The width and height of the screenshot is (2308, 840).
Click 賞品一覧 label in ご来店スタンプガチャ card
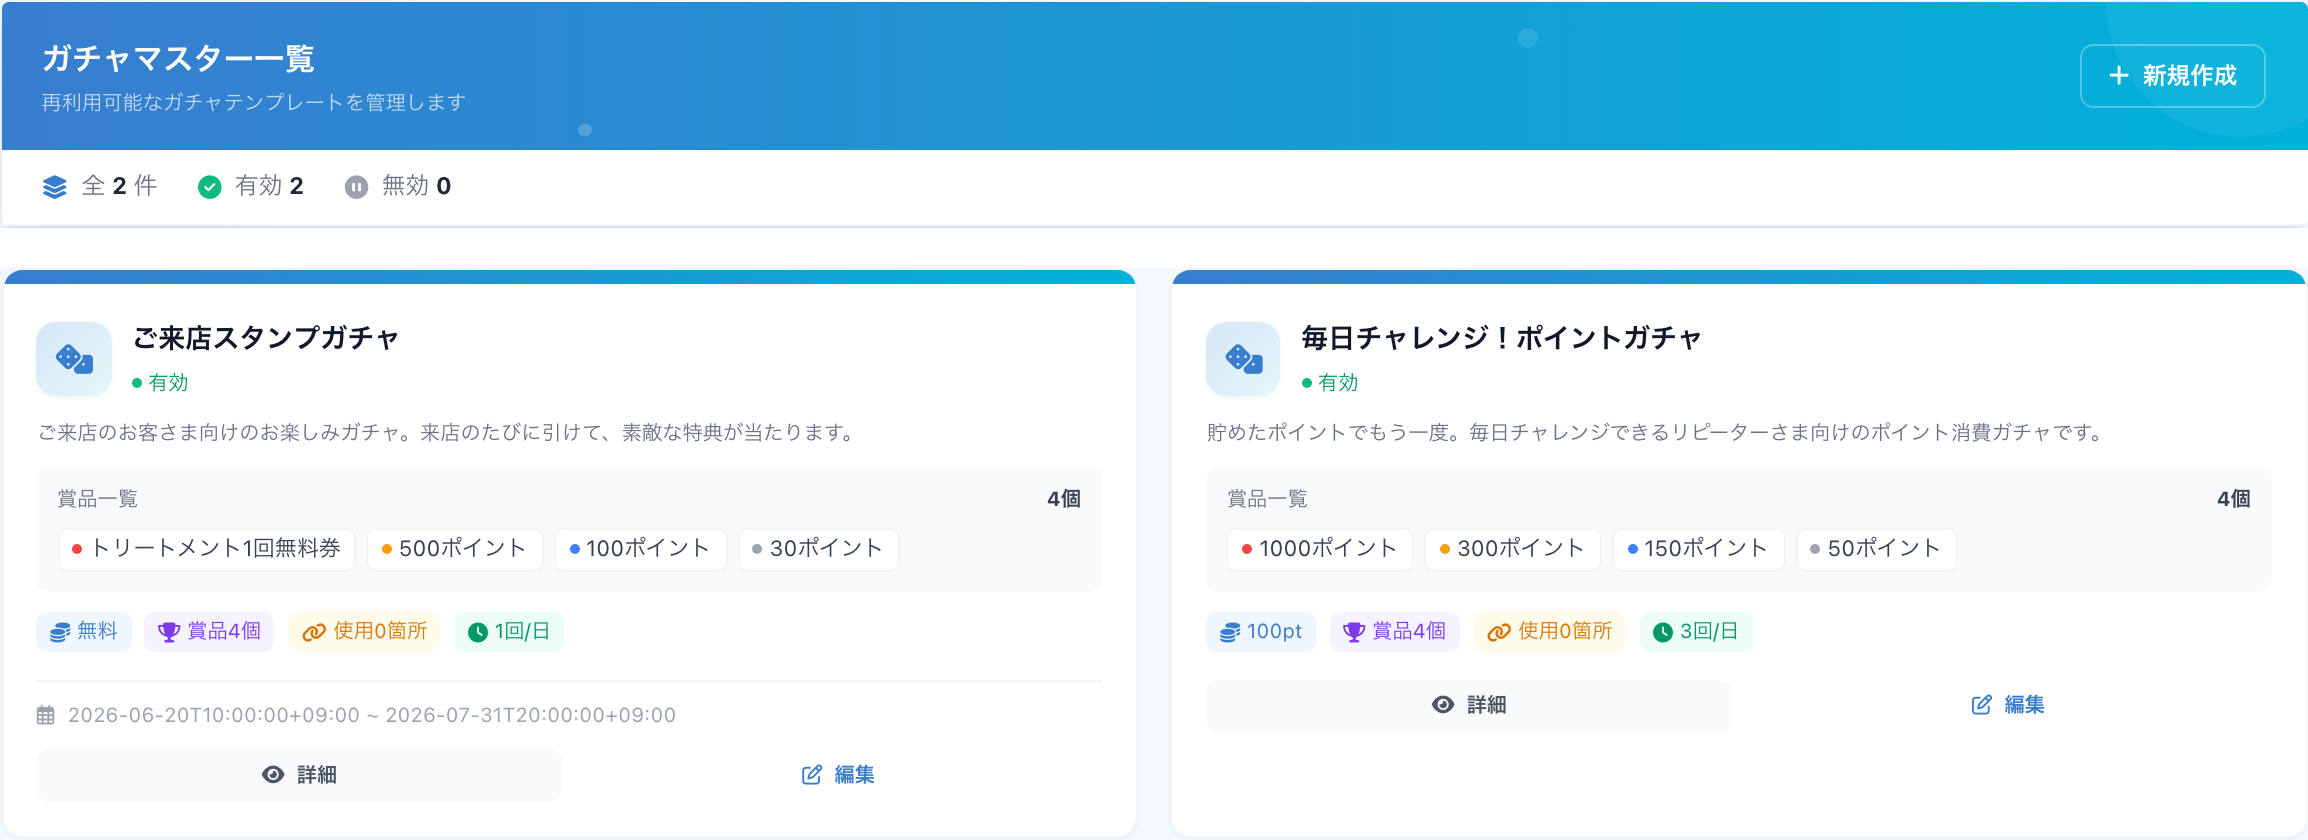coord(98,499)
